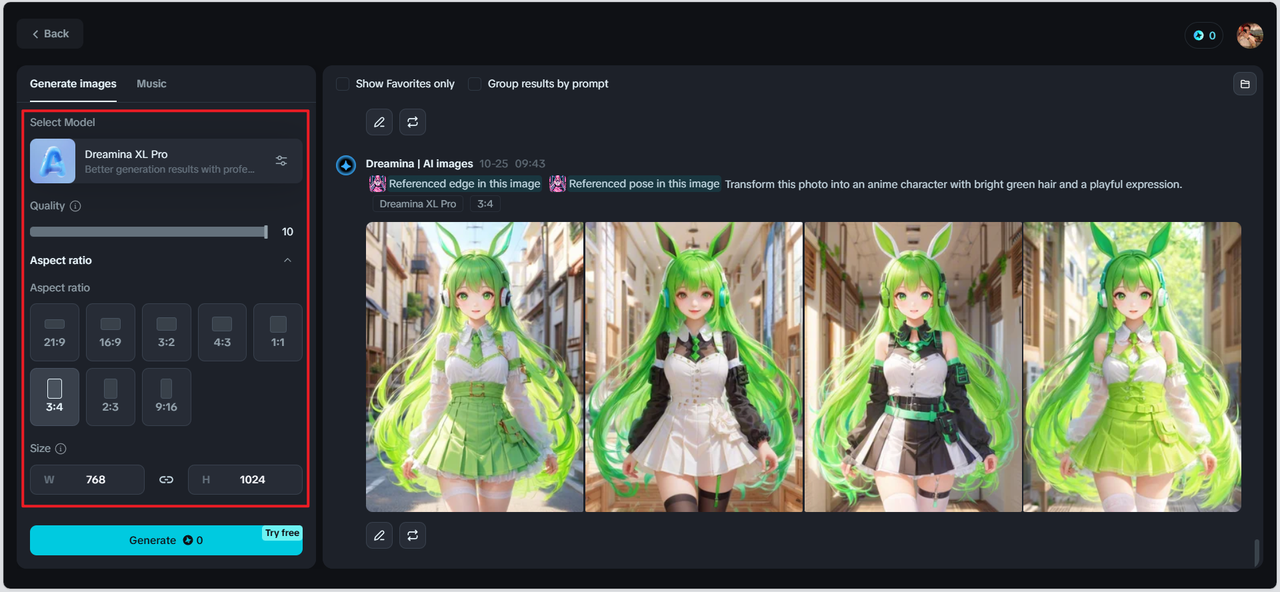Toggle the width-height link icon
1280x592 pixels.
coord(166,480)
